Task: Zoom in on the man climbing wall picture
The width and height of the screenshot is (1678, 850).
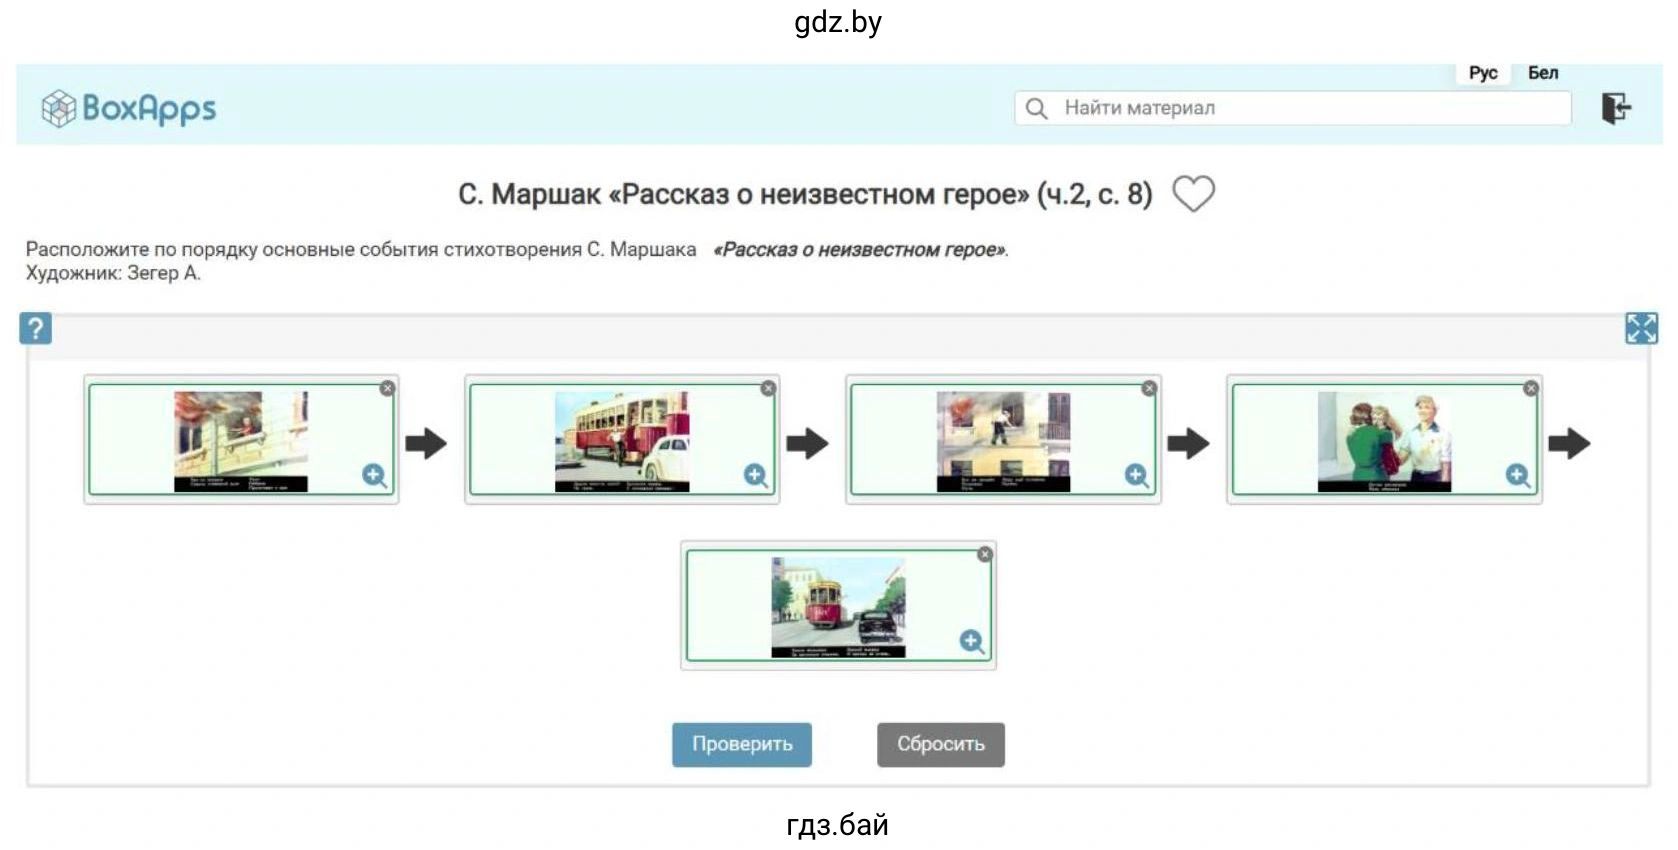Action: (1136, 475)
